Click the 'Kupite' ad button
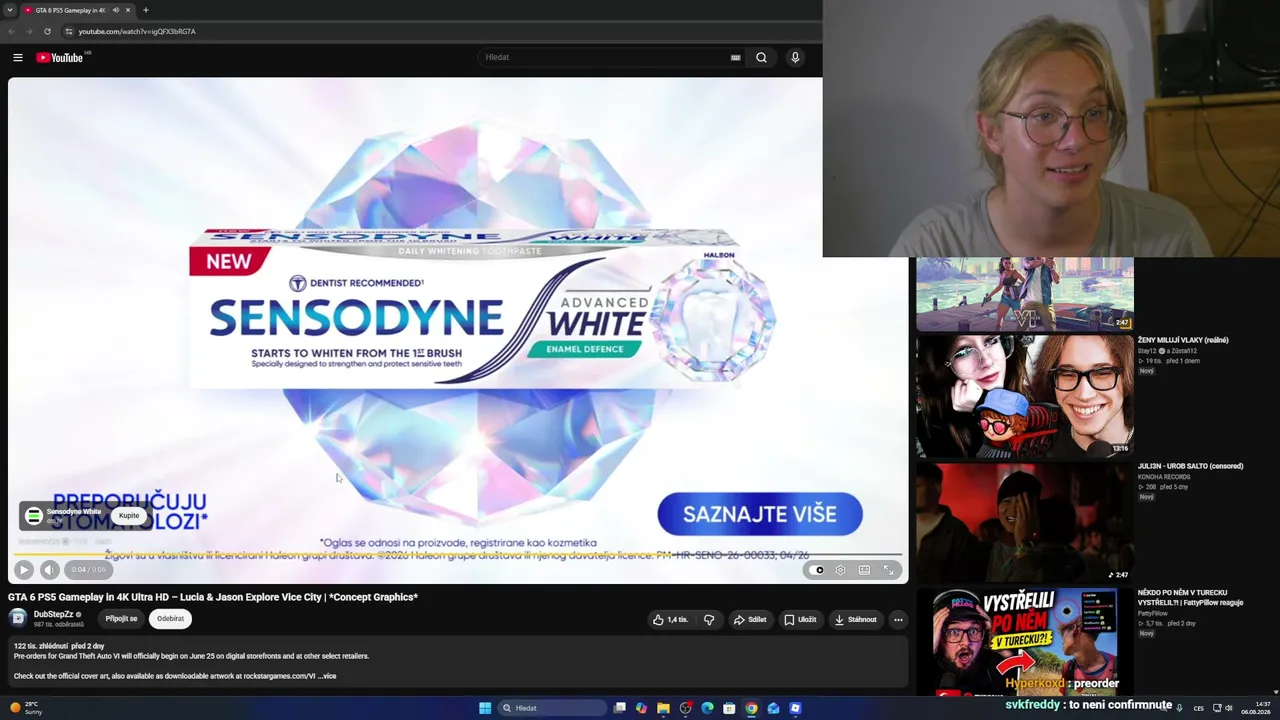The image size is (1280, 720). tap(129, 516)
